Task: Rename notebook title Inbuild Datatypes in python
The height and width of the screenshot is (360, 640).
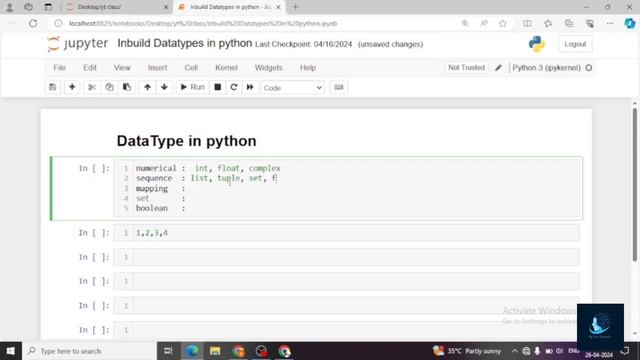Action: (x=184, y=43)
